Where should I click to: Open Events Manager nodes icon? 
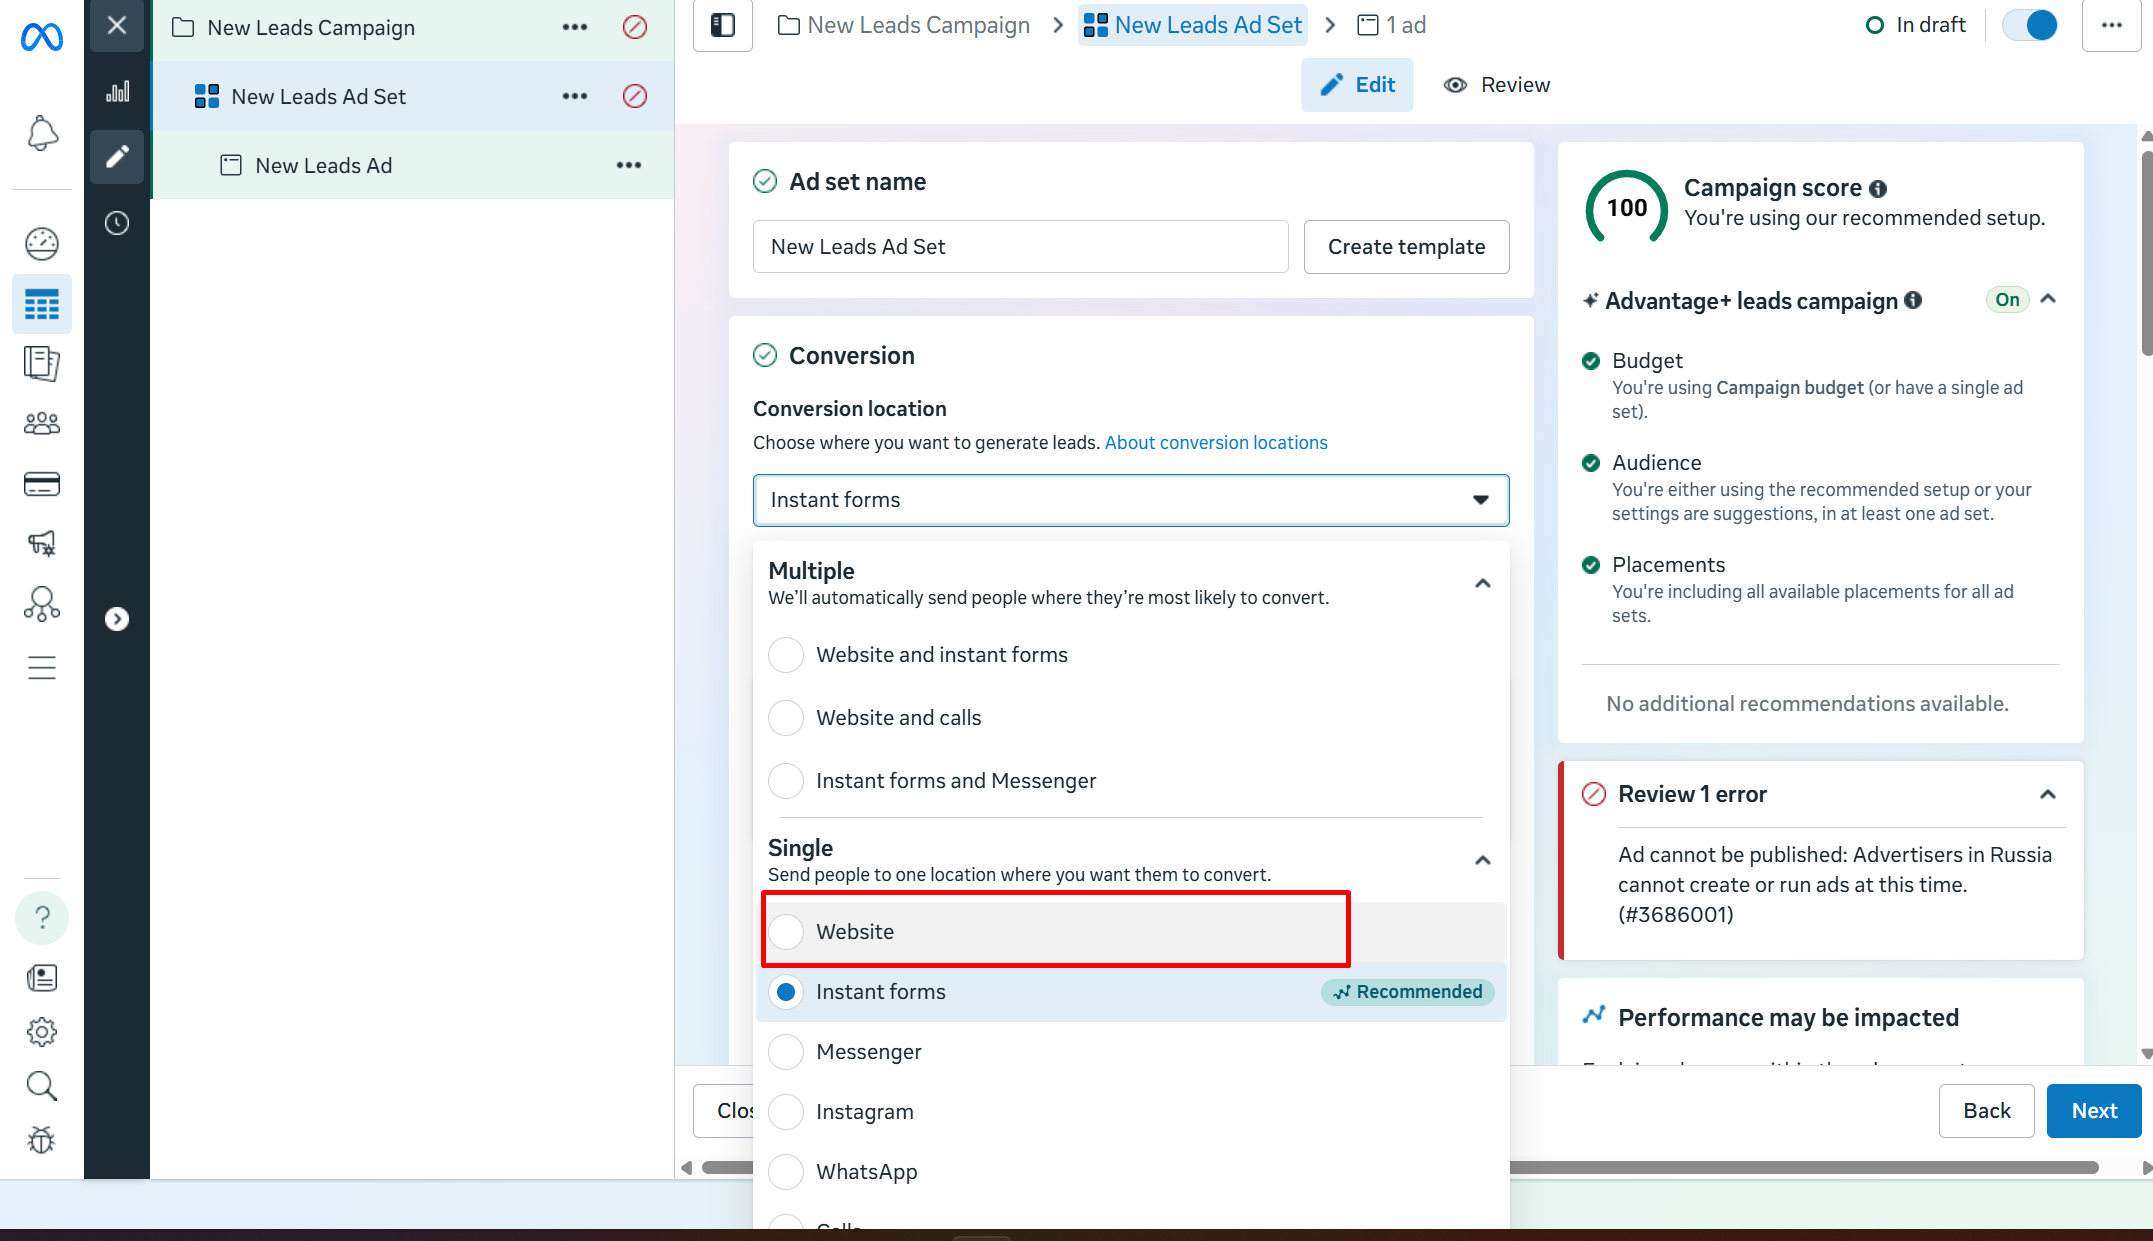pyautogui.click(x=42, y=604)
